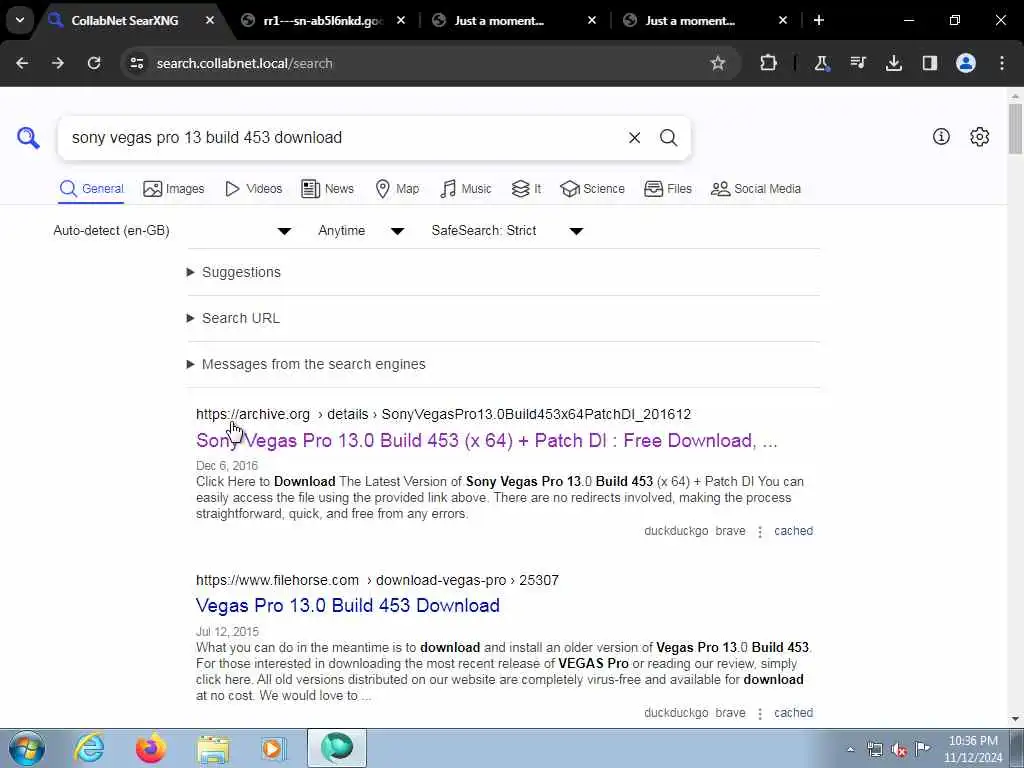Click the archive.org result URL
This screenshot has width=1024, height=768.
tap(443, 414)
